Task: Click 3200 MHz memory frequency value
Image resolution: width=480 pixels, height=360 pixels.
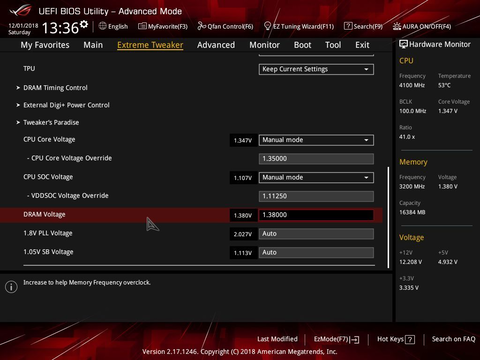Action: tap(412, 186)
